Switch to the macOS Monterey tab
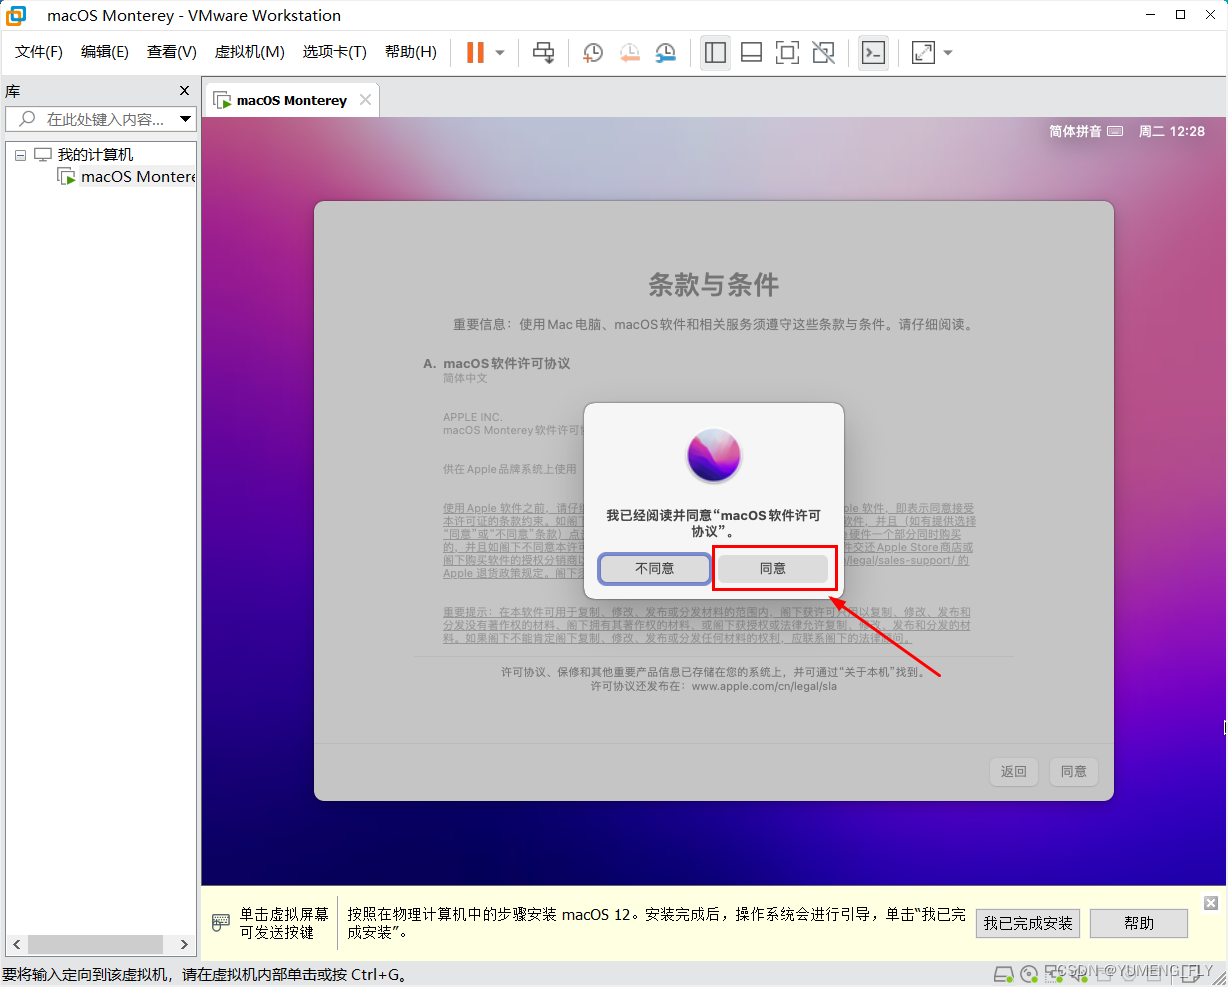The width and height of the screenshot is (1228, 987). 291,100
